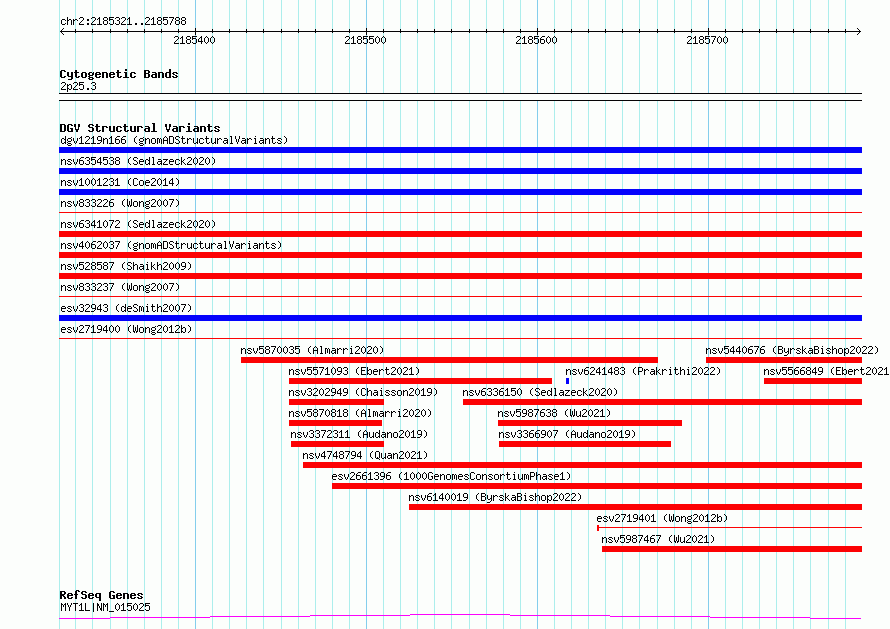Select variant nsv833237 (Wong2007) label
The width and height of the screenshot is (890, 629).
click(x=120, y=287)
